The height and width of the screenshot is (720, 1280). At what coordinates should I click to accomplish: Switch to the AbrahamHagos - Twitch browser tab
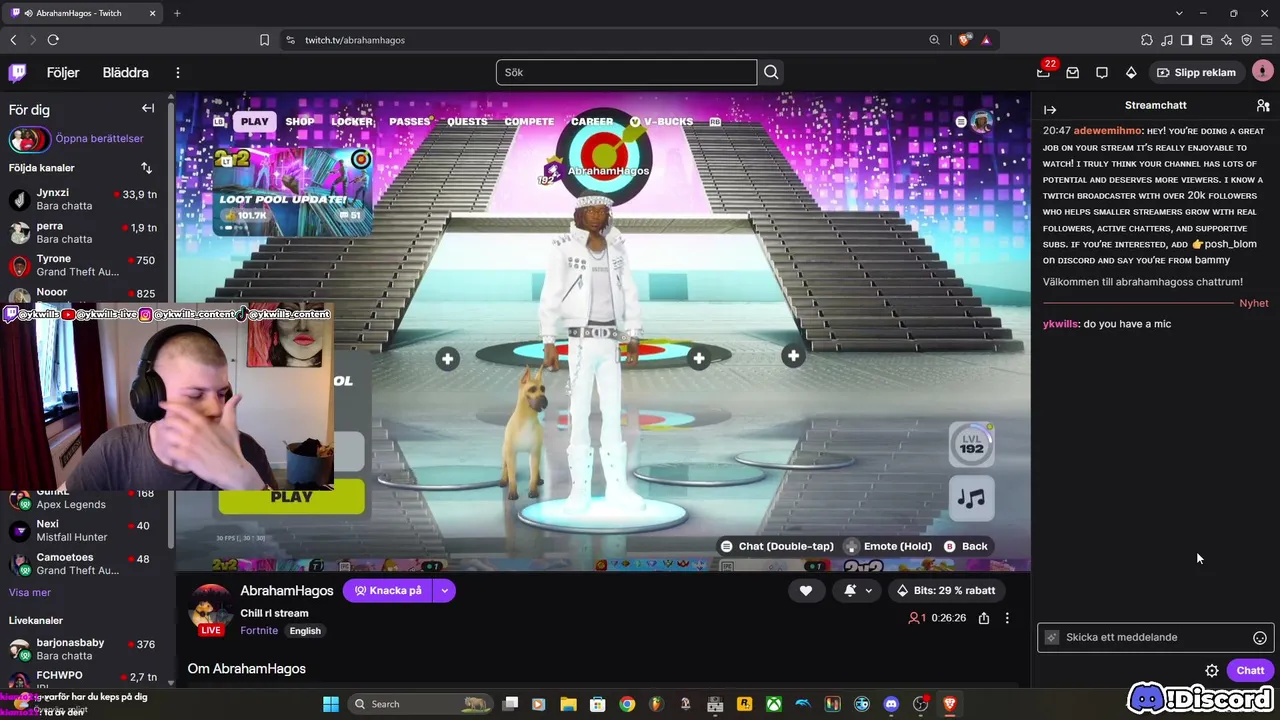pyautogui.click(x=83, y=13)
